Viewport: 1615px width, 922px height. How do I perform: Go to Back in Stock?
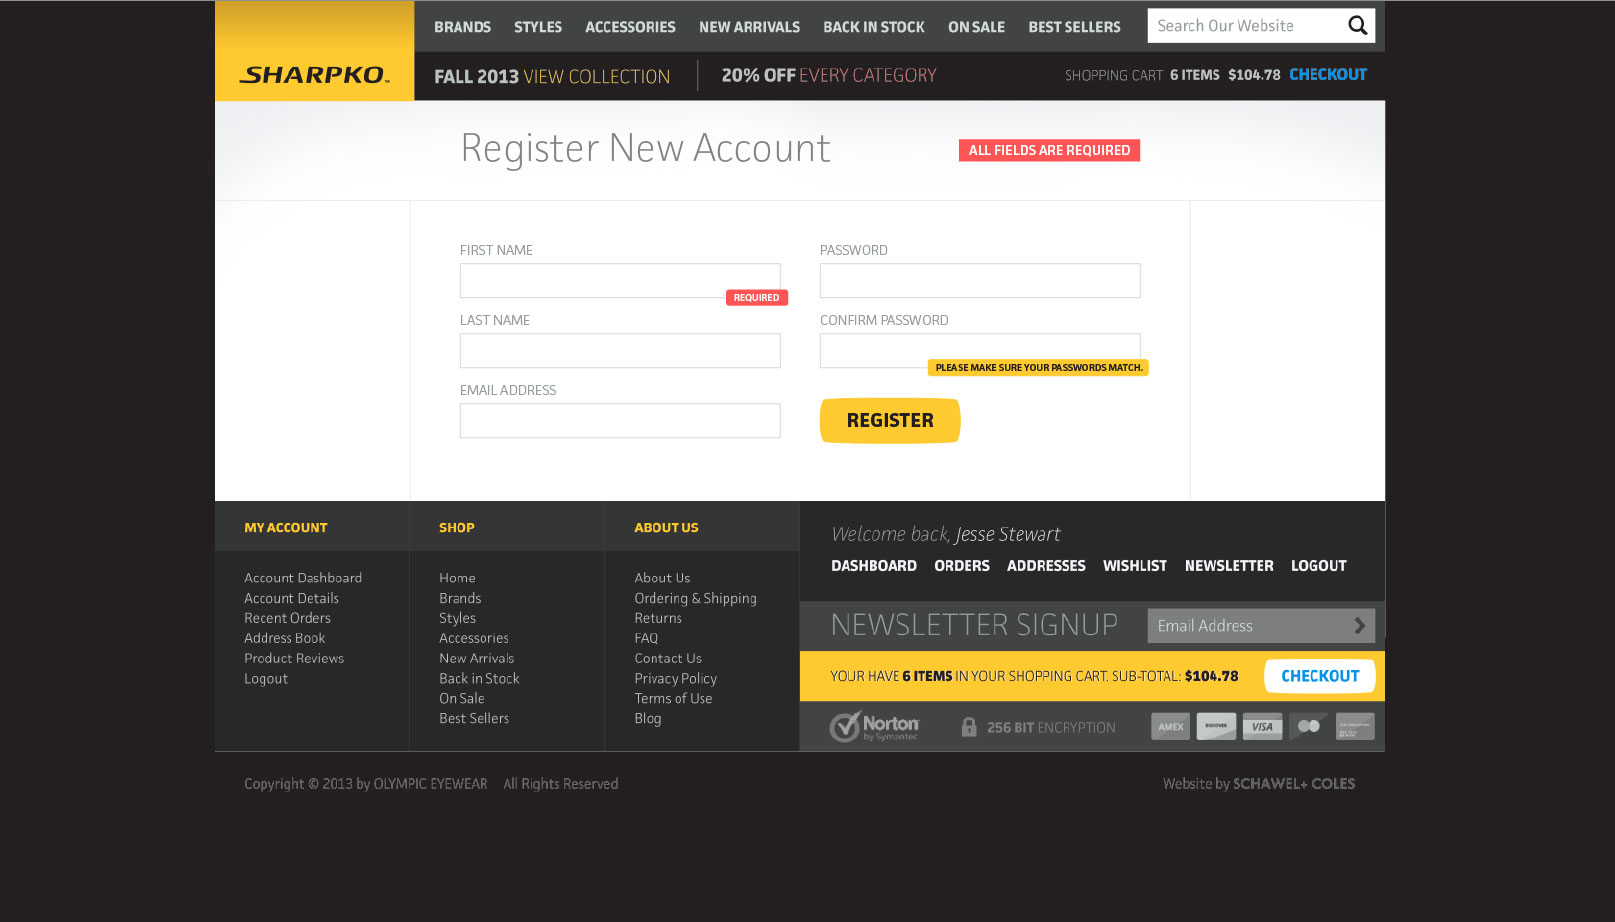pos(874,27)
